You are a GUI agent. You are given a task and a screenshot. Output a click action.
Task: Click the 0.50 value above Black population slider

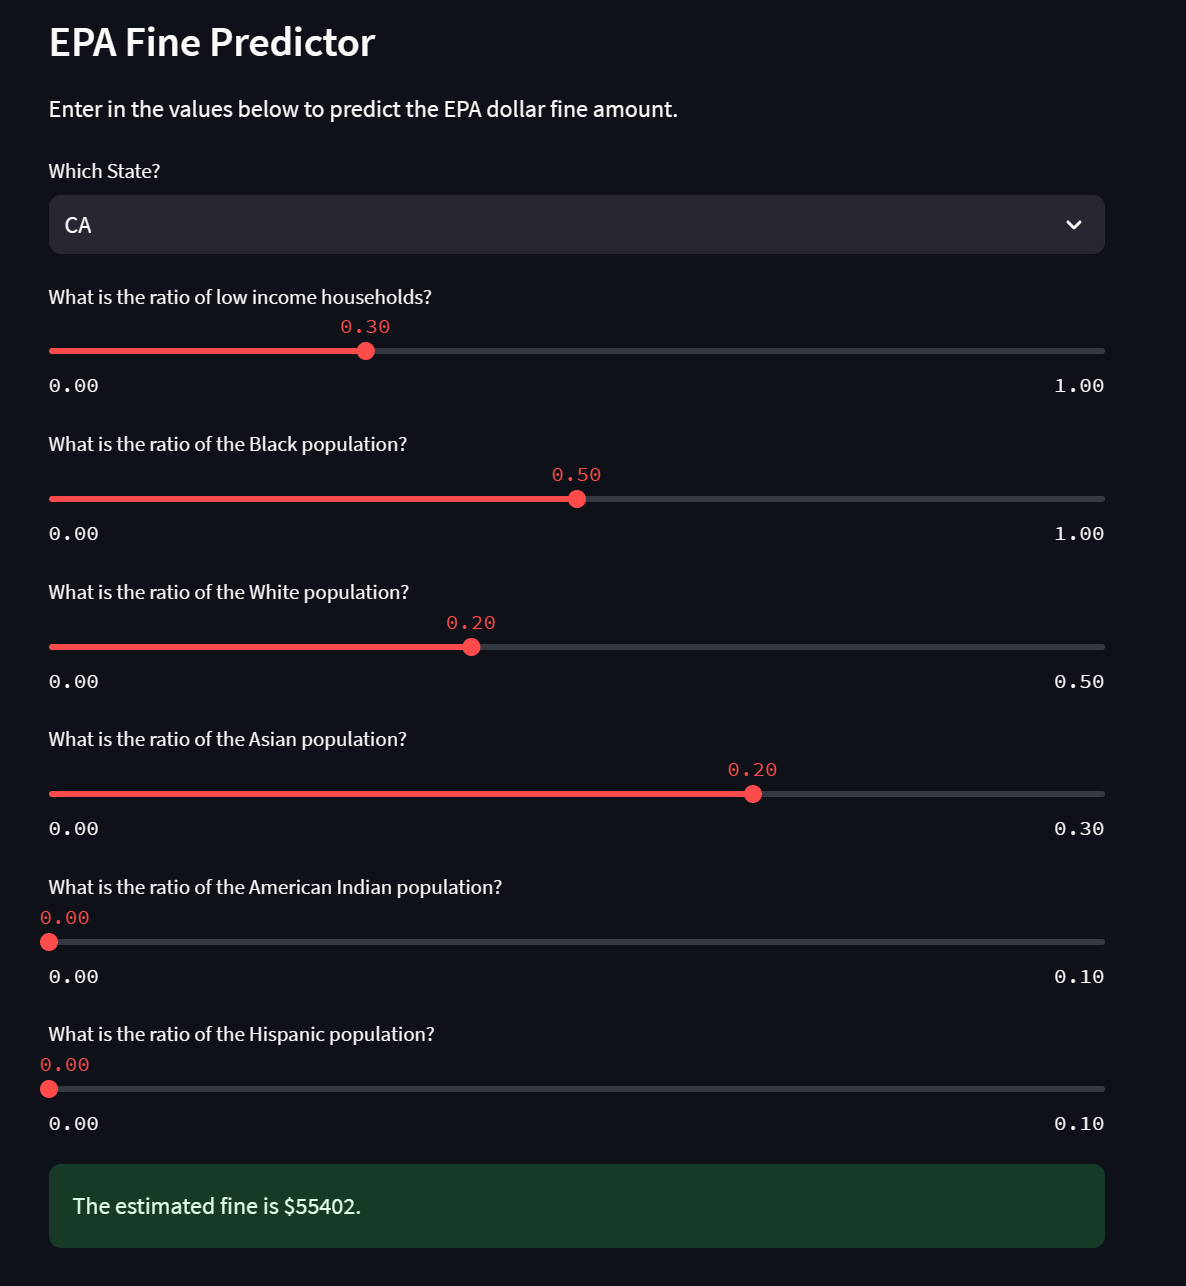pyautogui.click(x=576, y=475)
